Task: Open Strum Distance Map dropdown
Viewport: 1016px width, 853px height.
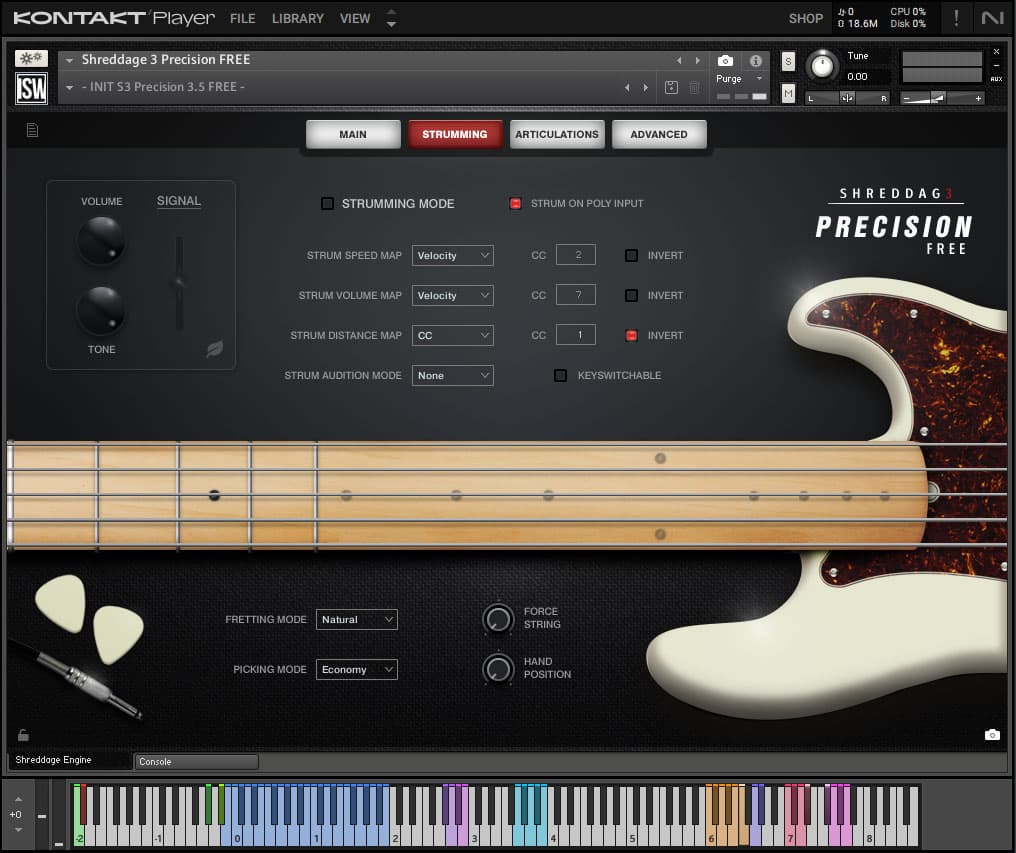Action: point(452,336)
